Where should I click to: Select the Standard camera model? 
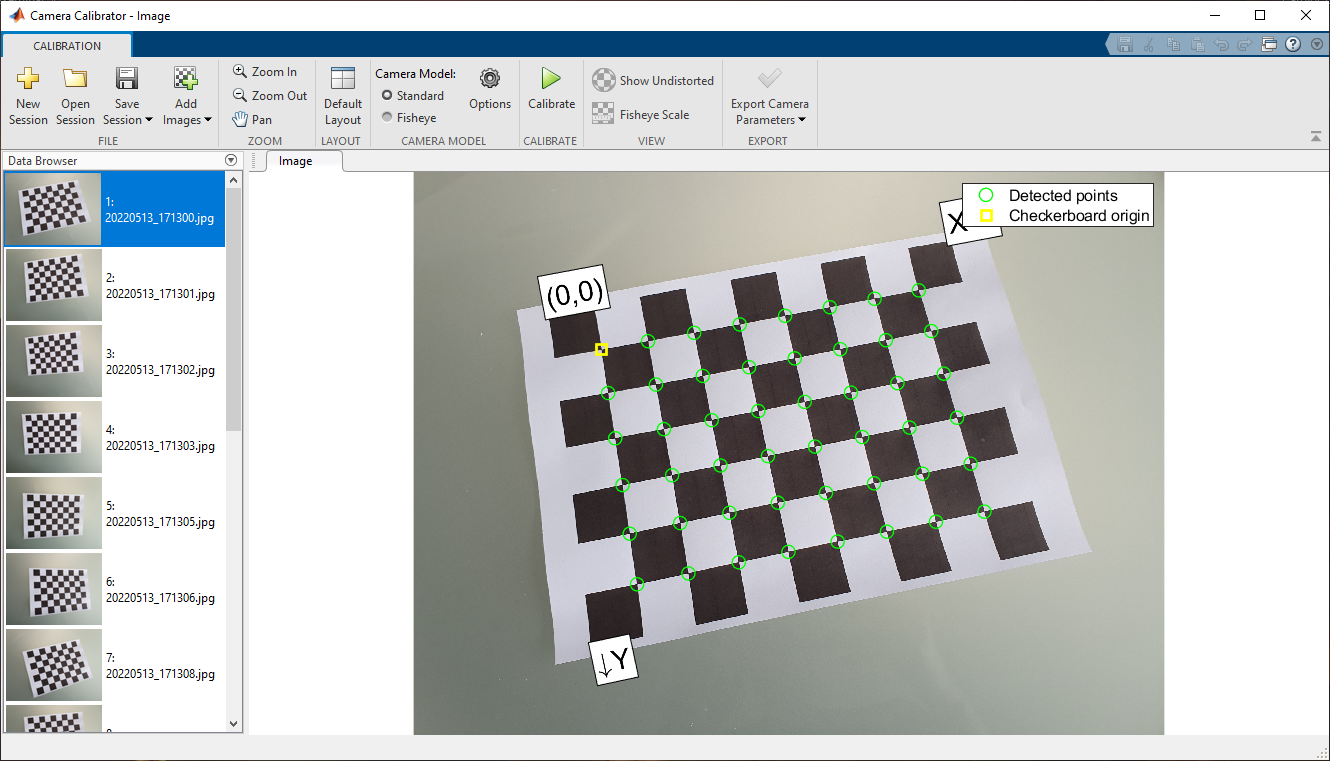click(387, 96)
